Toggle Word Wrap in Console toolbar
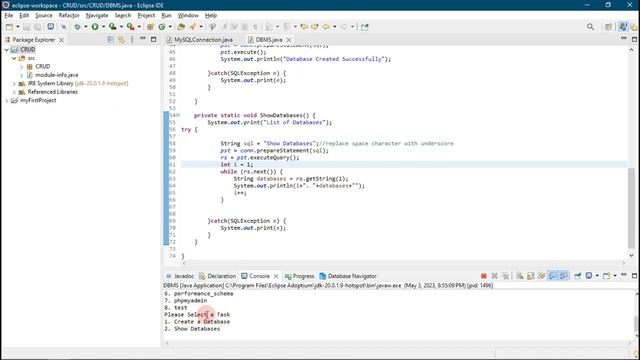This screenshot has width=640, height=360. [542, 276]
